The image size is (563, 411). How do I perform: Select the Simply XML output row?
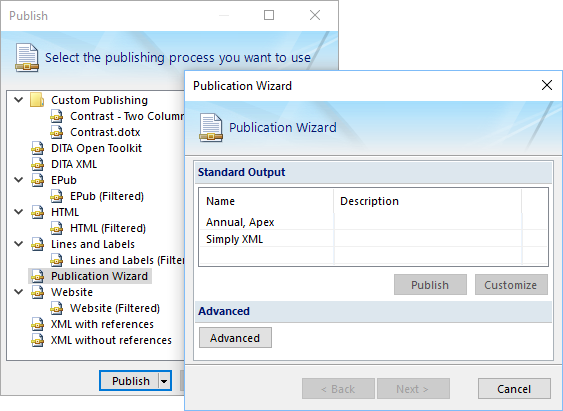[x=373, y=239]
